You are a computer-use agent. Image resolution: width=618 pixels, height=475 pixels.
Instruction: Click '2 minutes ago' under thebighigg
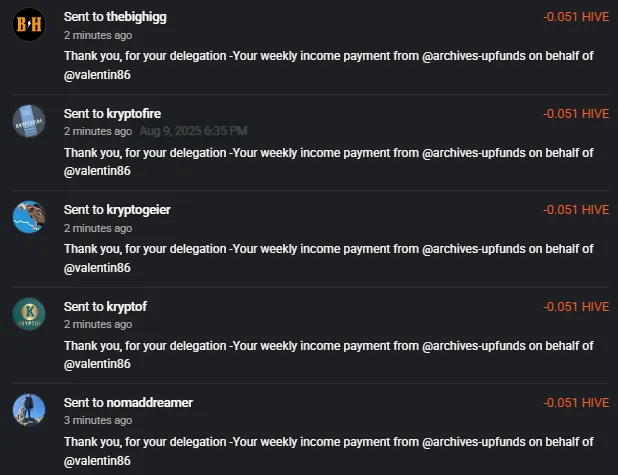point(98,35)
